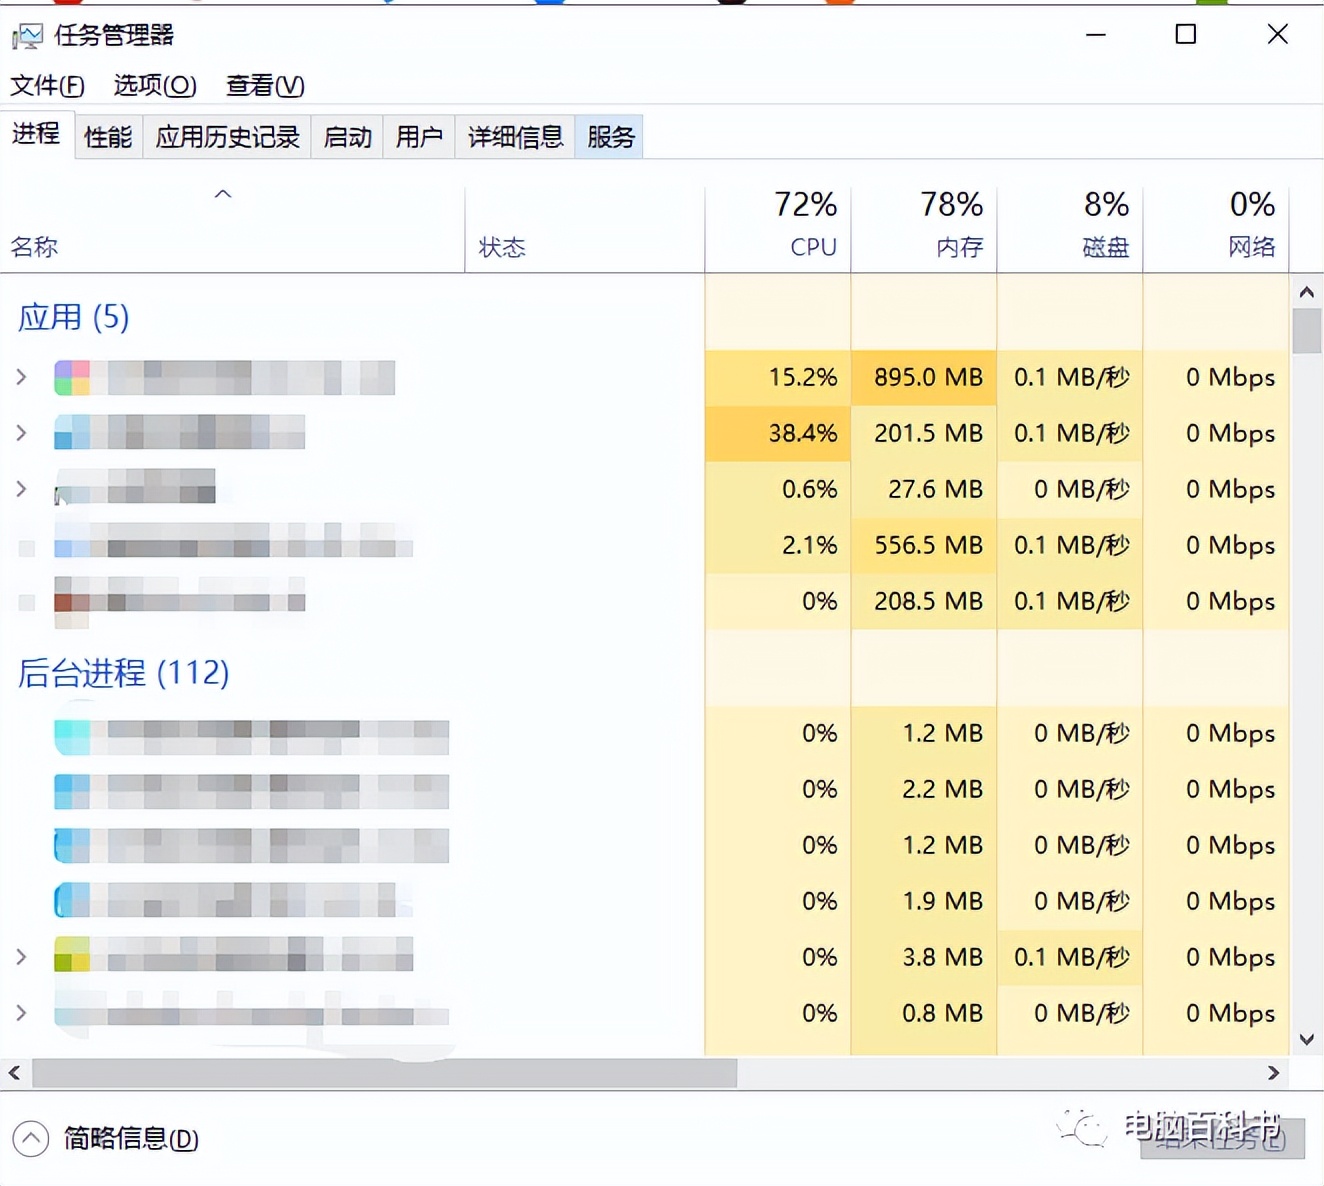Expand the chevron next to the 27.6 MB app
The image size is (1324, 1186).
21,489
